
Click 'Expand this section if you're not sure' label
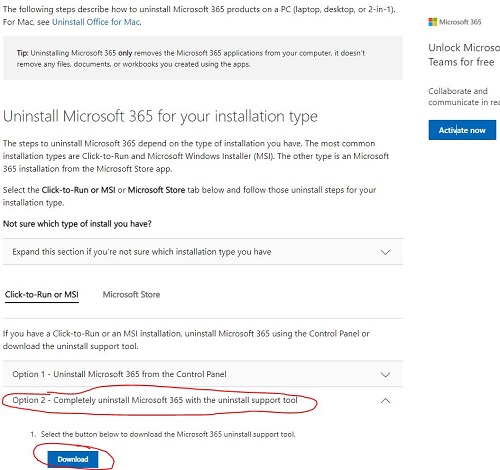[142, 252]
